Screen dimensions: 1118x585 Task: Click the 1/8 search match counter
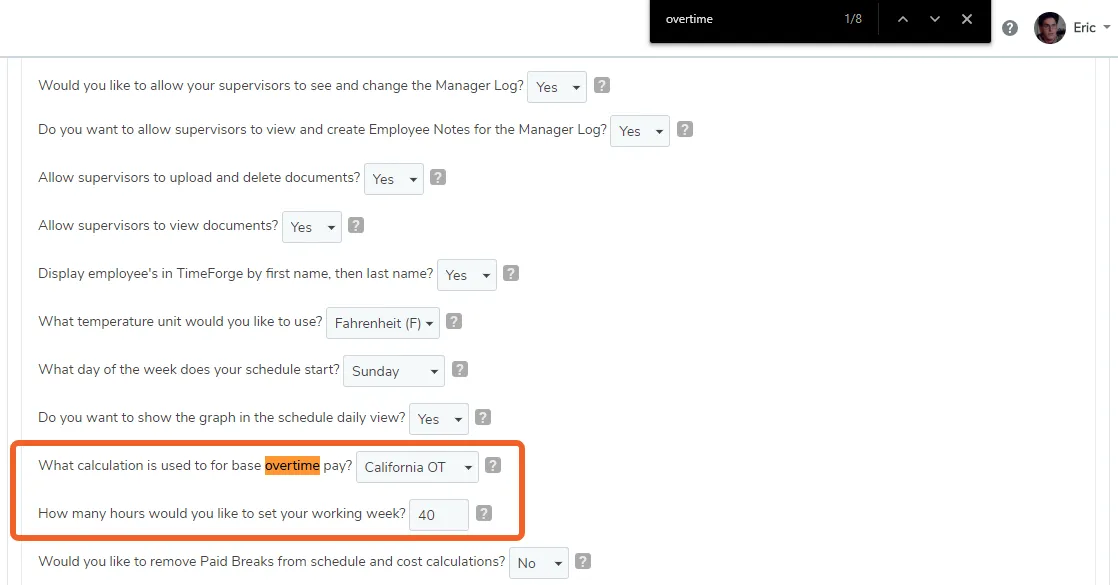coord(853,19)
